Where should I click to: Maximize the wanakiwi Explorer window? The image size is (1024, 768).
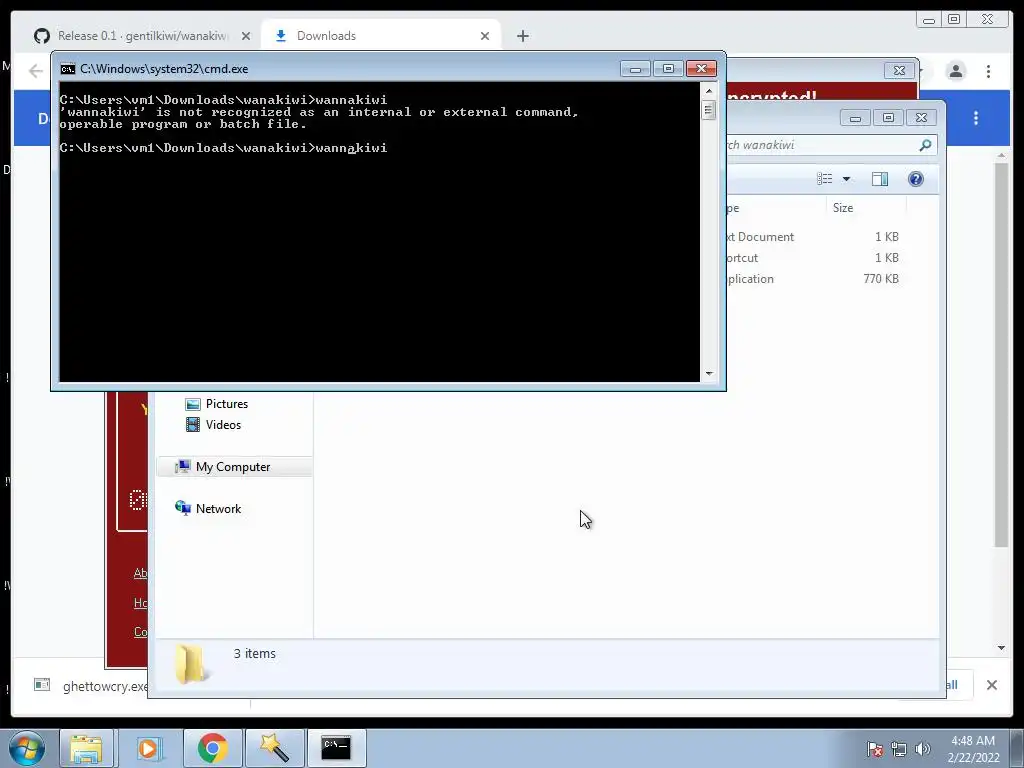888,118
